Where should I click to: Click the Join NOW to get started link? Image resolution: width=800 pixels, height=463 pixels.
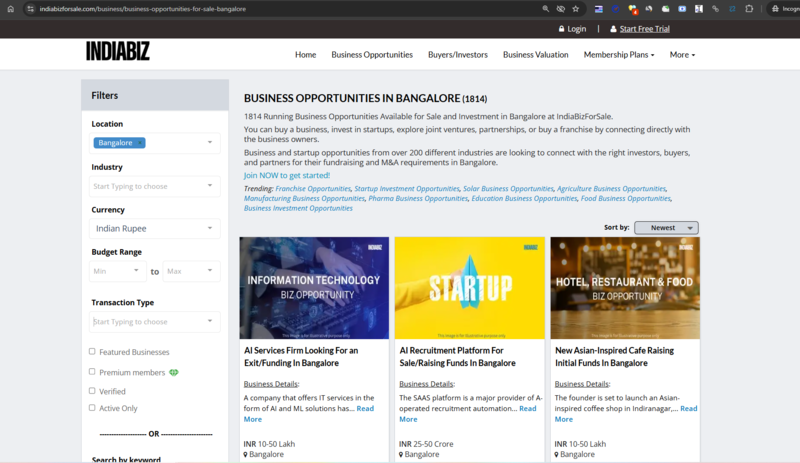coord(286,175)
